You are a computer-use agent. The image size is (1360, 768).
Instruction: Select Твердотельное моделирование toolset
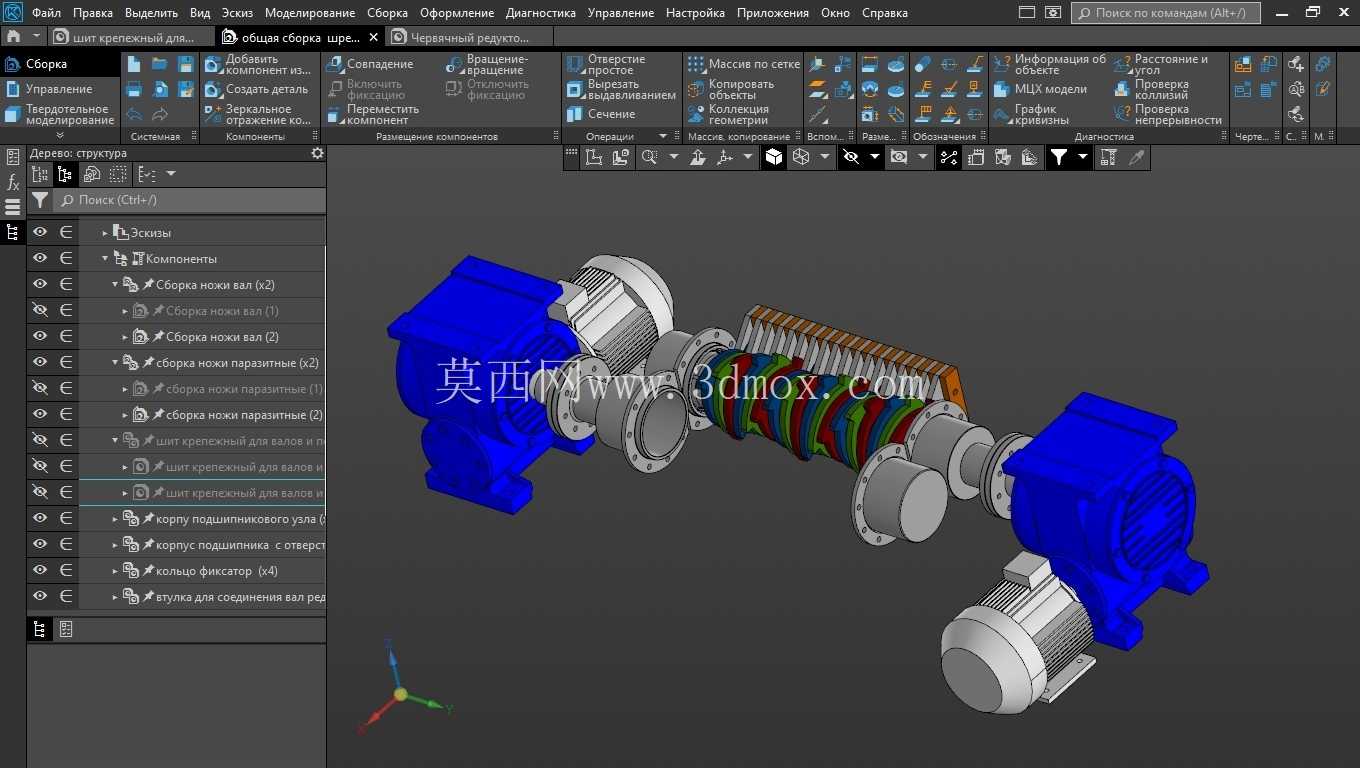(x=60, y=114)
